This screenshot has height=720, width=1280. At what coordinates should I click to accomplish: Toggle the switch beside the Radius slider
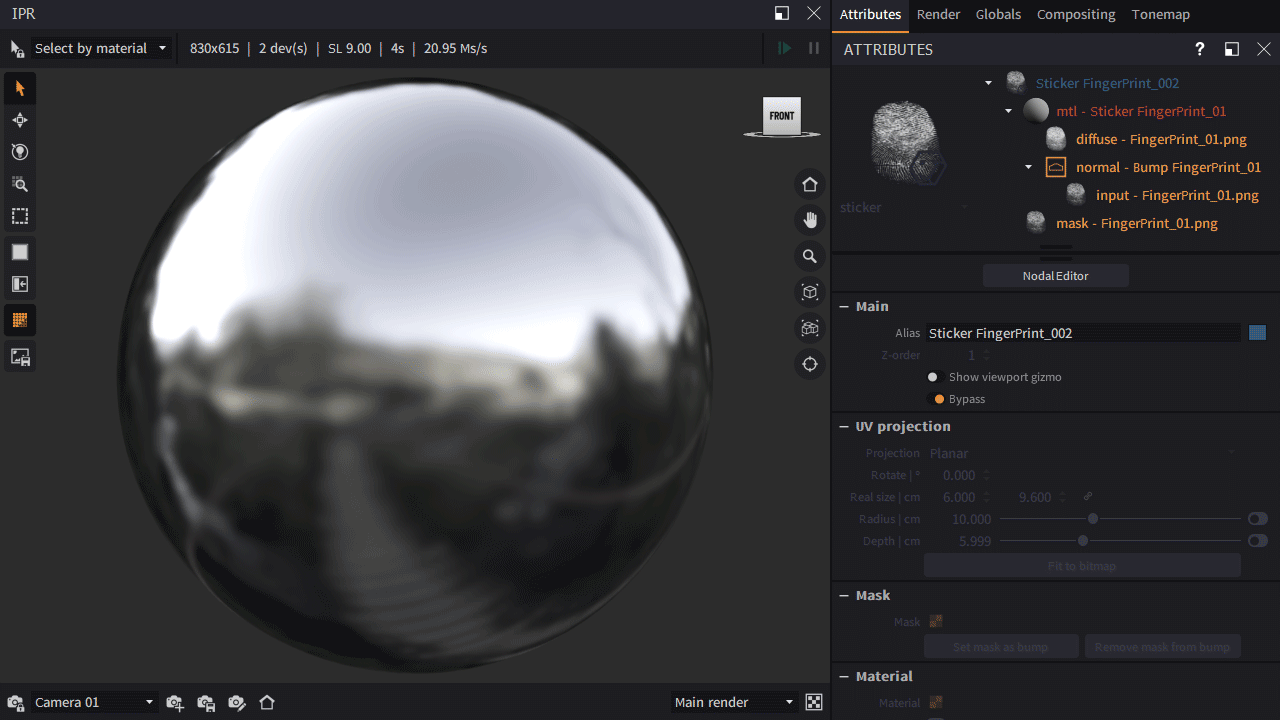click(1257, 519)
